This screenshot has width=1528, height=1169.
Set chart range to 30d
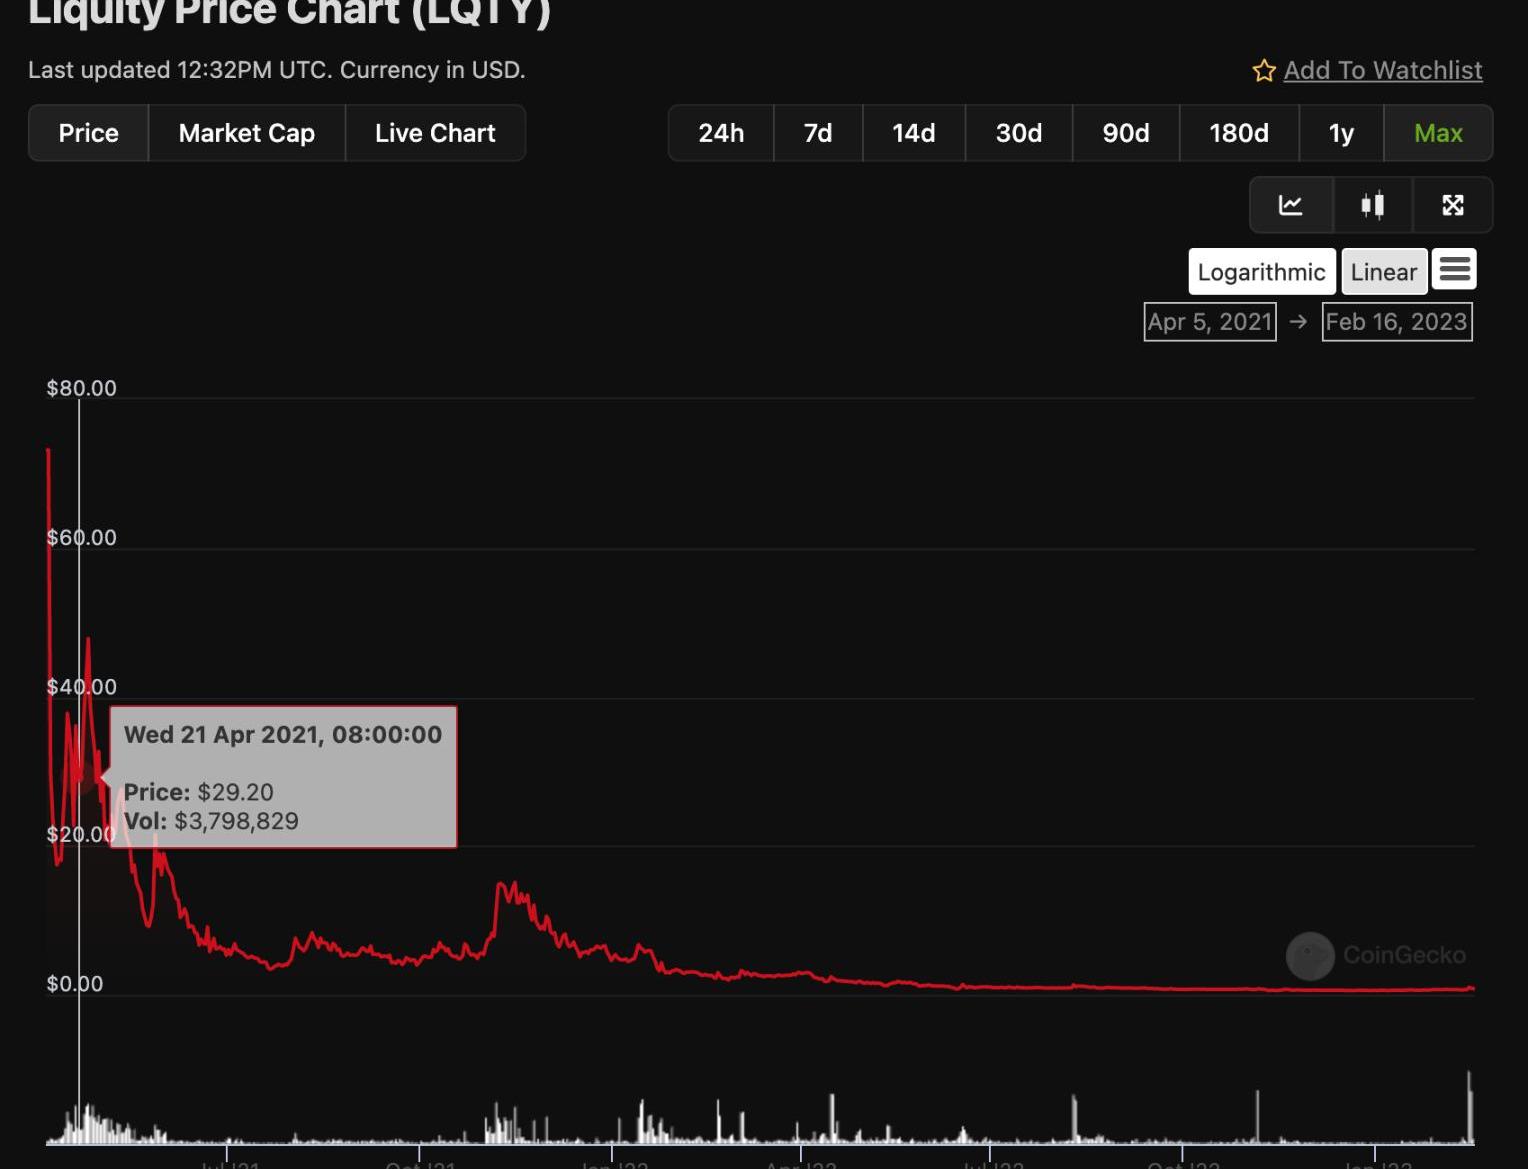click(x=1018, y=133)
